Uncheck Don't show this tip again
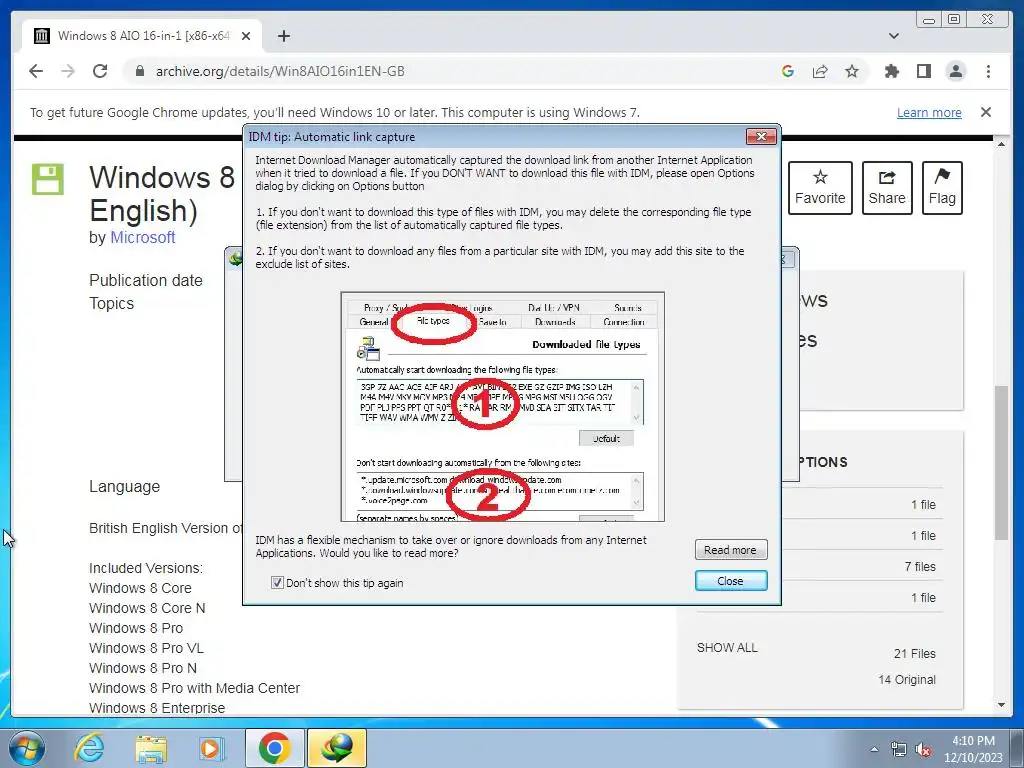 tap(277, 583)
